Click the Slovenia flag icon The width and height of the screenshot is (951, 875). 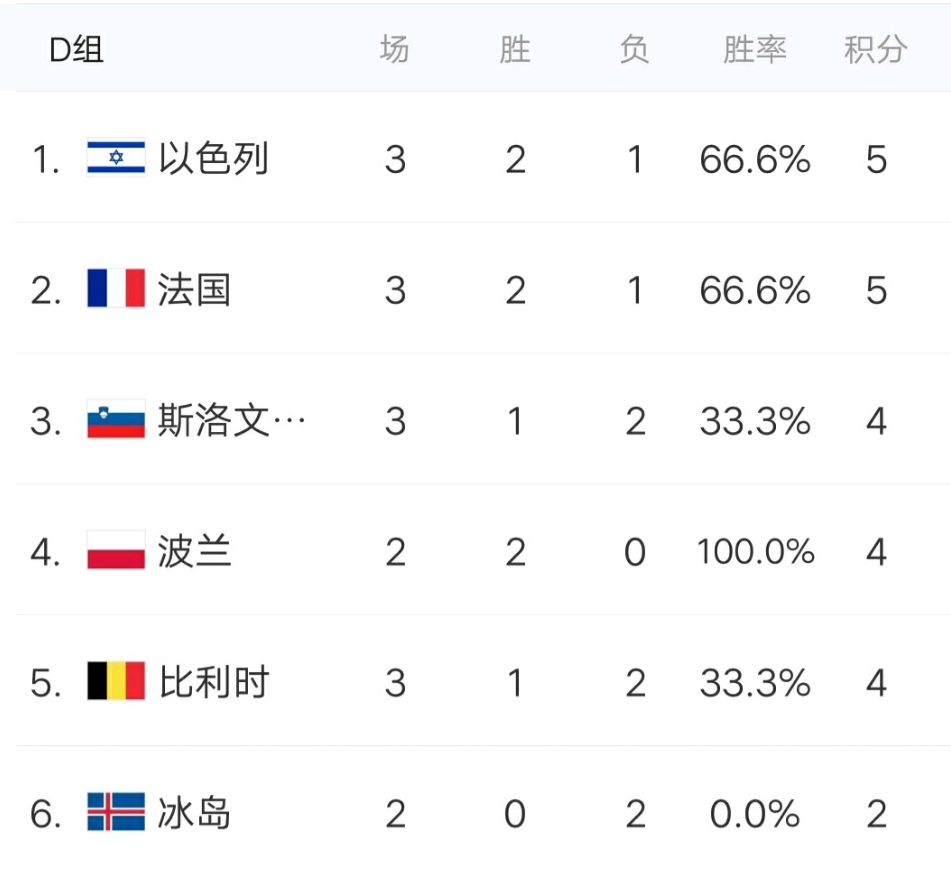point(116,421)
